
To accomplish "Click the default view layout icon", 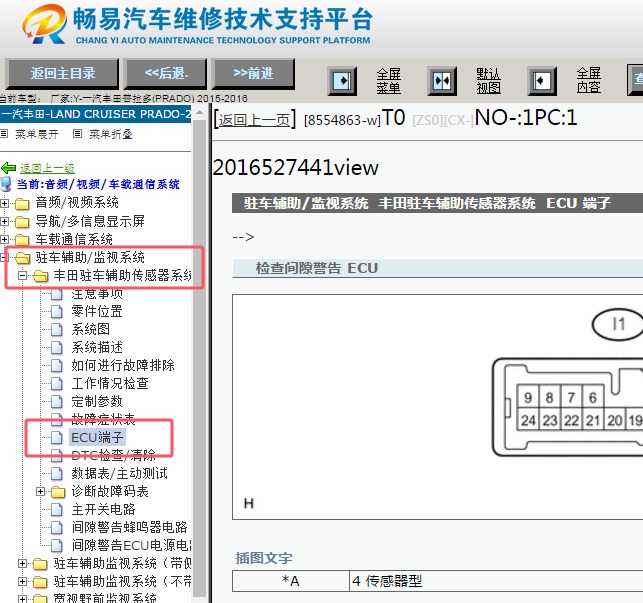I will [442, 81].
